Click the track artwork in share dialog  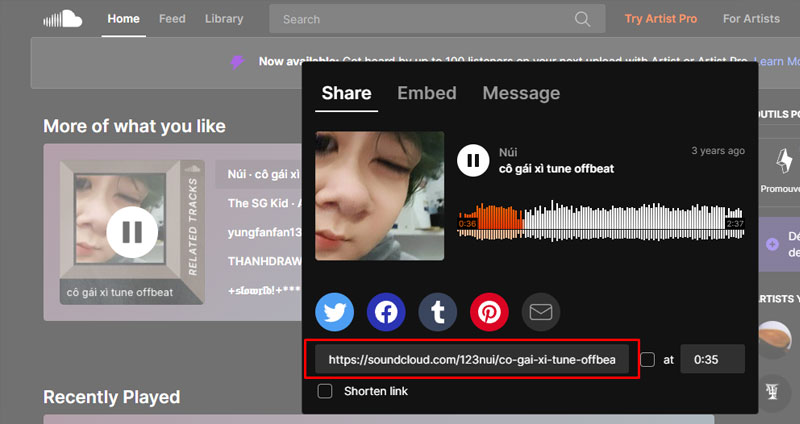click(x=380, y=196)
